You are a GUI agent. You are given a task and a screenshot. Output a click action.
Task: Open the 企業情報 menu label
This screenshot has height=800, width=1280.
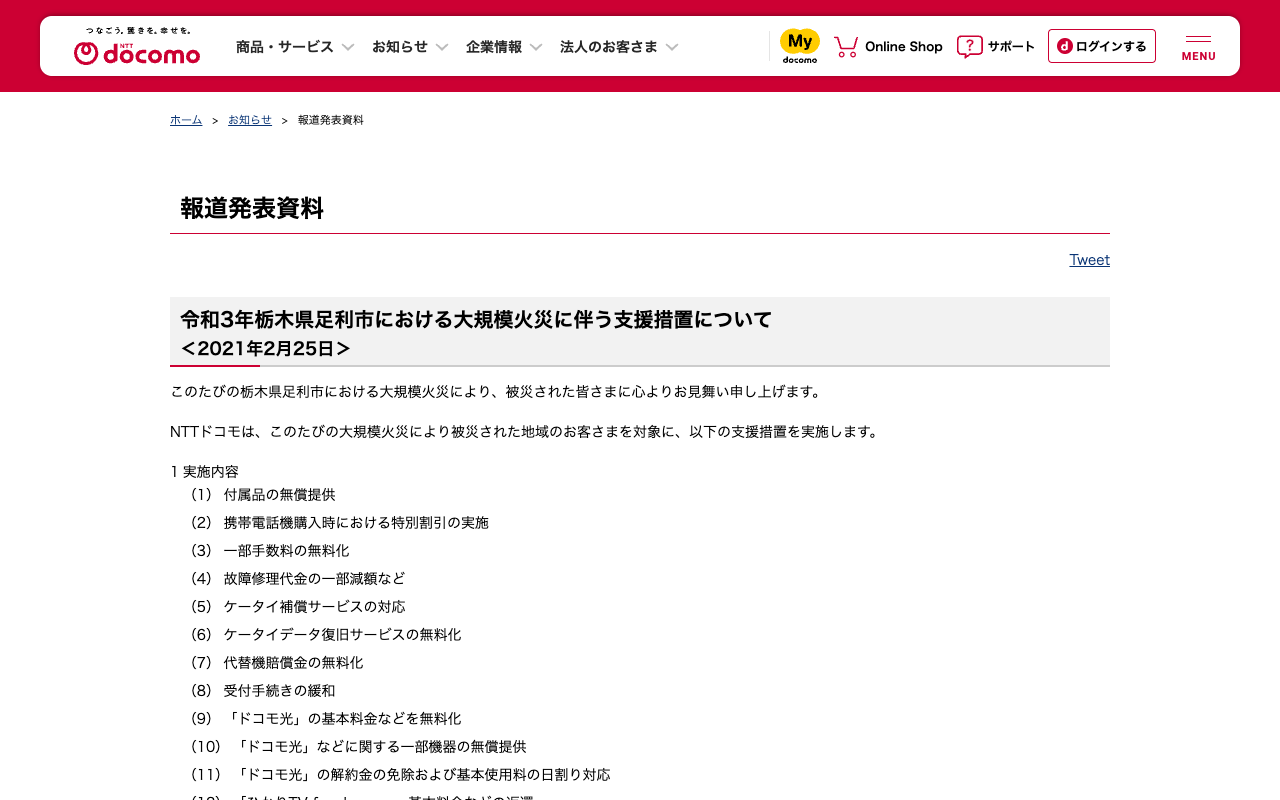(494, 47)
